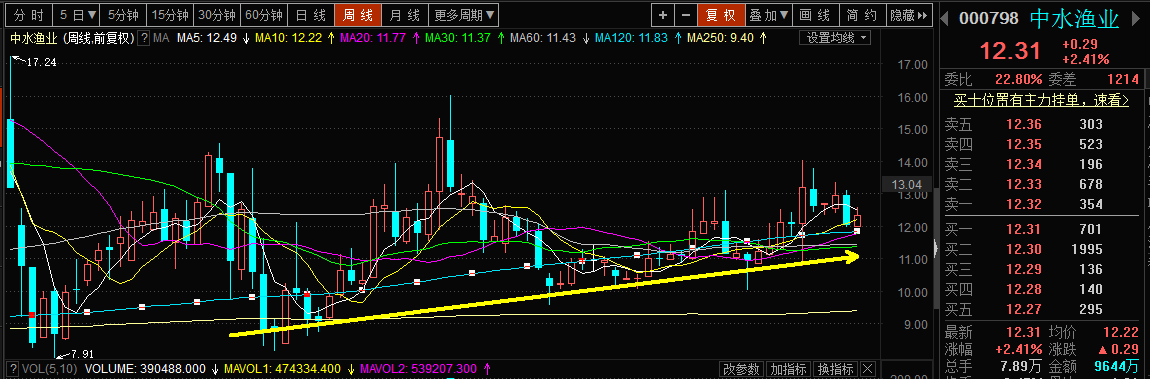Expand 更多周期 more periods dropdown
This screenshot has width=1150, height=379.
(x=464, y=15)
